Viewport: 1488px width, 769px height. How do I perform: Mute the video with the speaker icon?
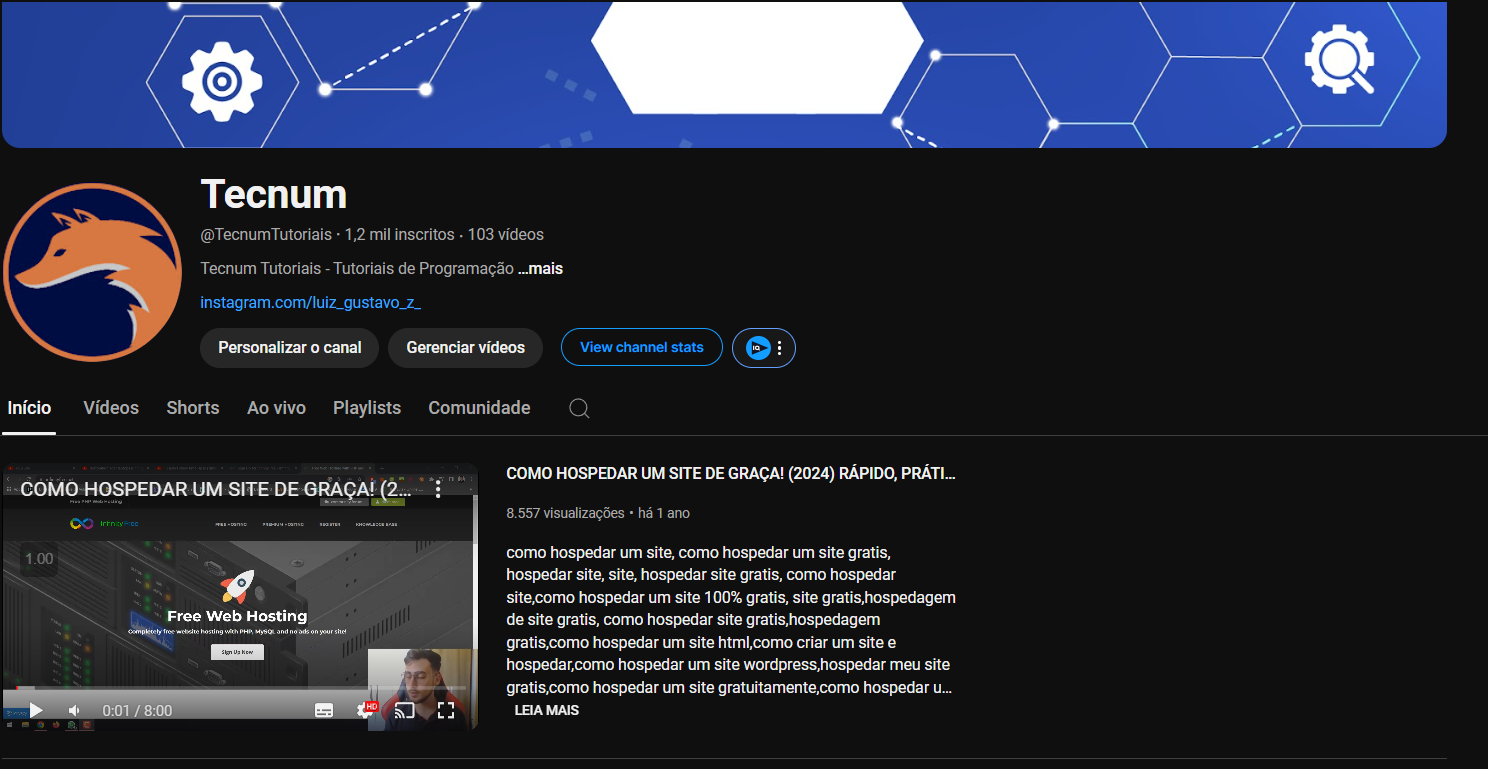click(x=74, y=710)
